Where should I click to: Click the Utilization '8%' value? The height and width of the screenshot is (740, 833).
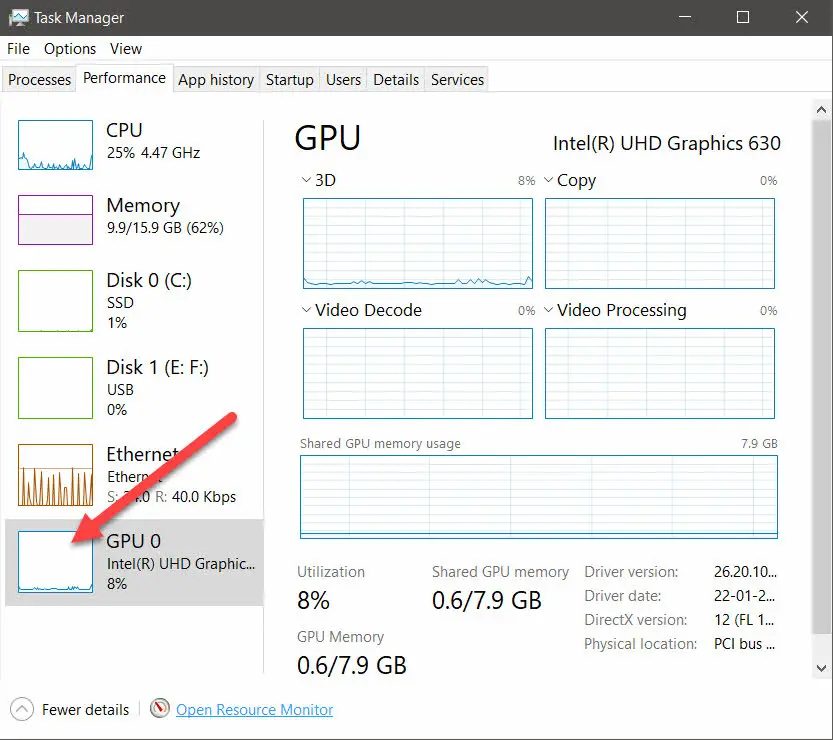tap(313, 601)
